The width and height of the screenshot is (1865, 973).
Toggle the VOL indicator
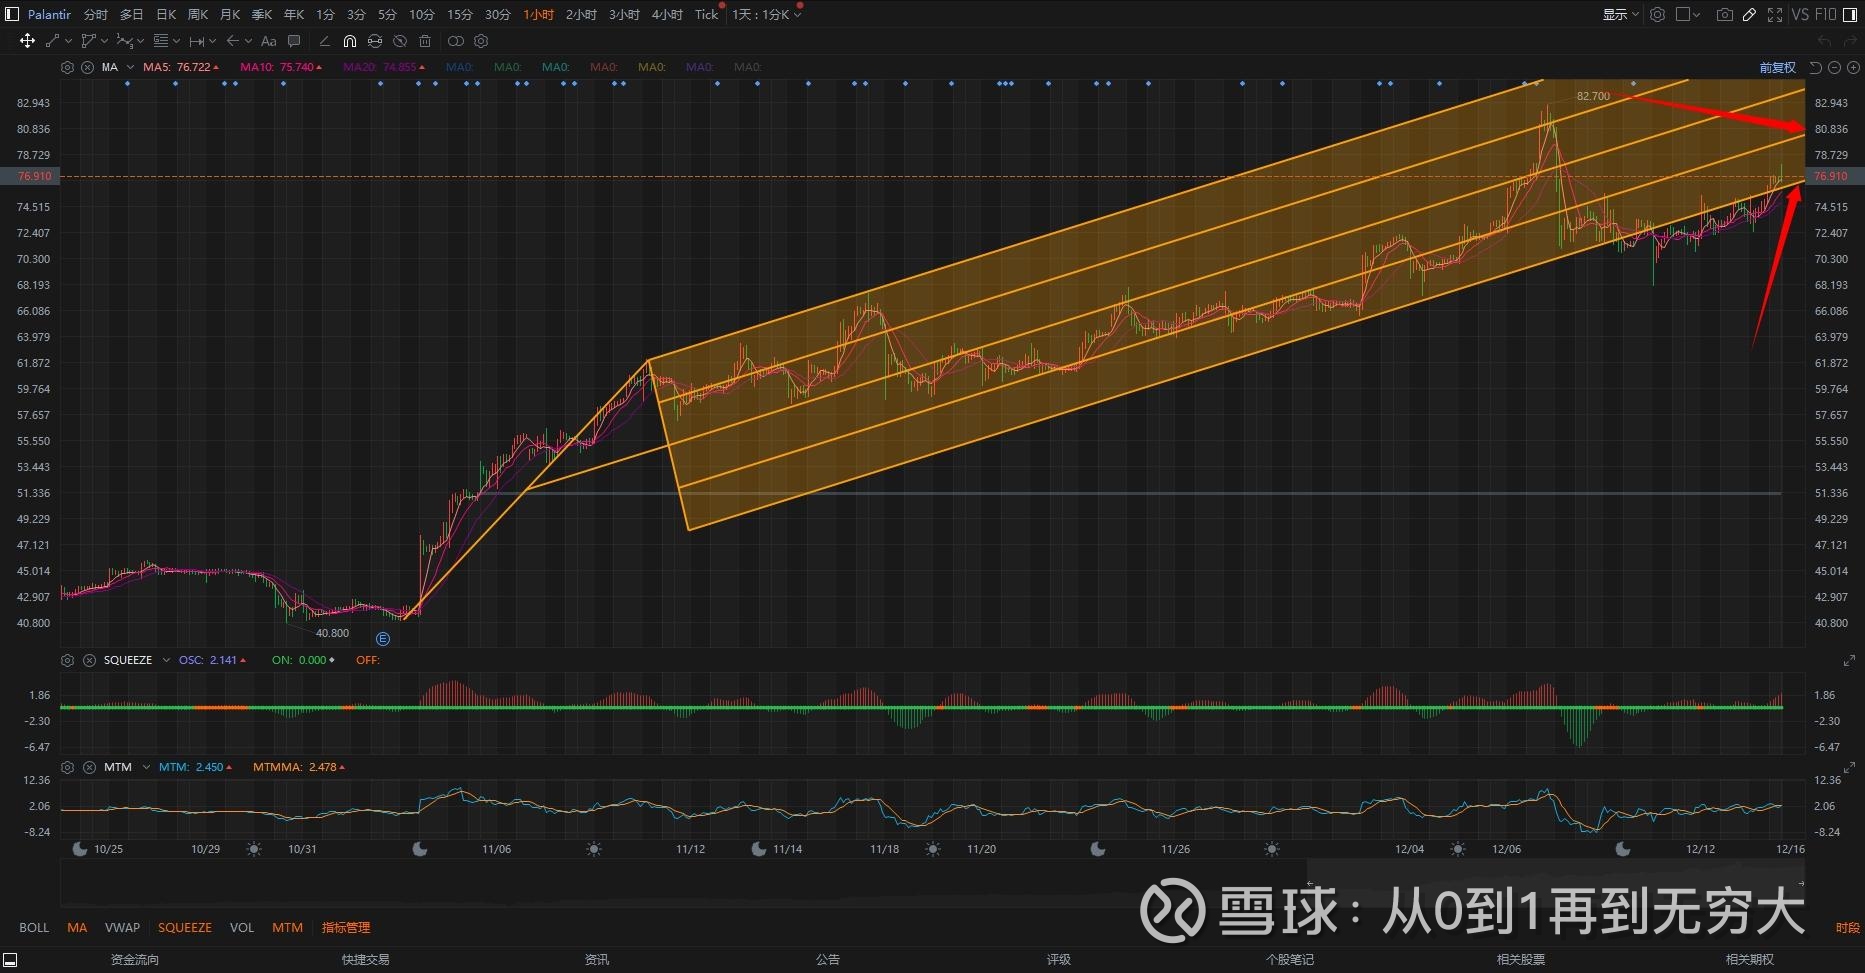tap(242, 927)
